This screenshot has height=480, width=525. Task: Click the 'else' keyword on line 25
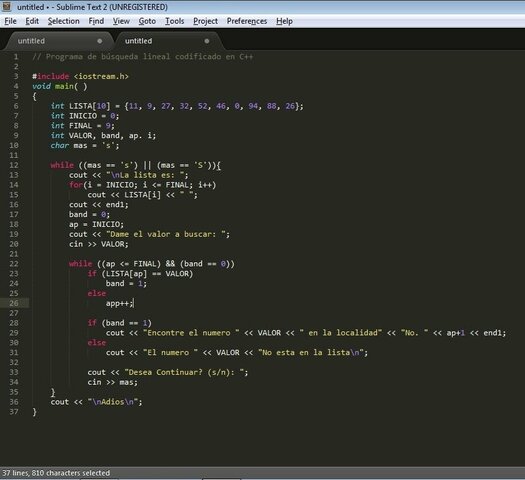[97, 294]
